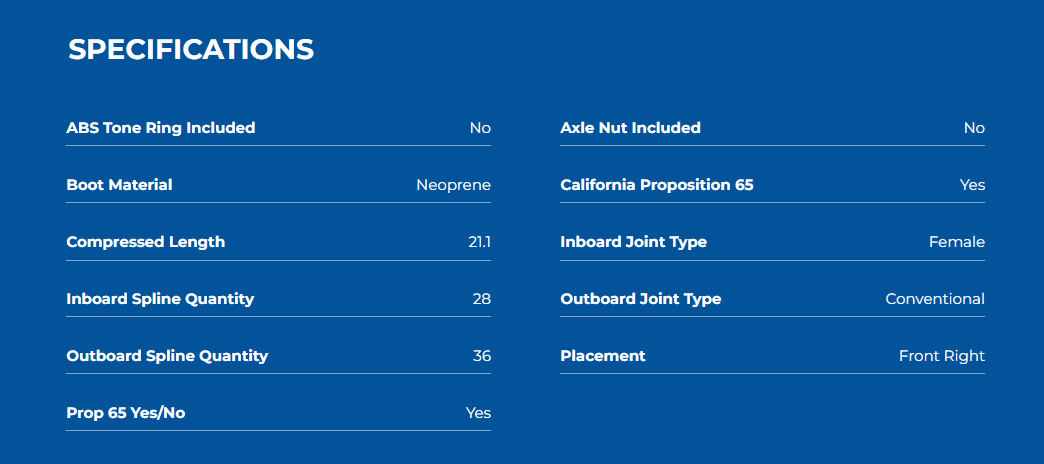Click the Outboard Joint Type label
Image resolution: width=1044 pixels, height=464 pixels.
click(x=641, y=300)
